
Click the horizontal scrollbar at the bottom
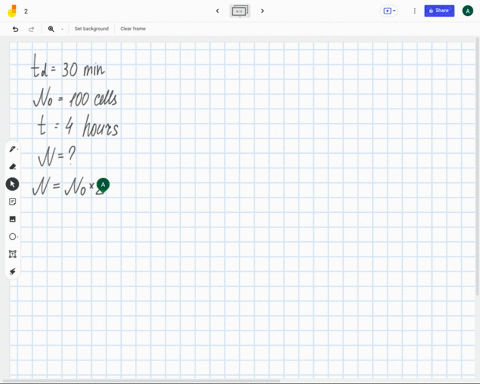pos(142,380)
